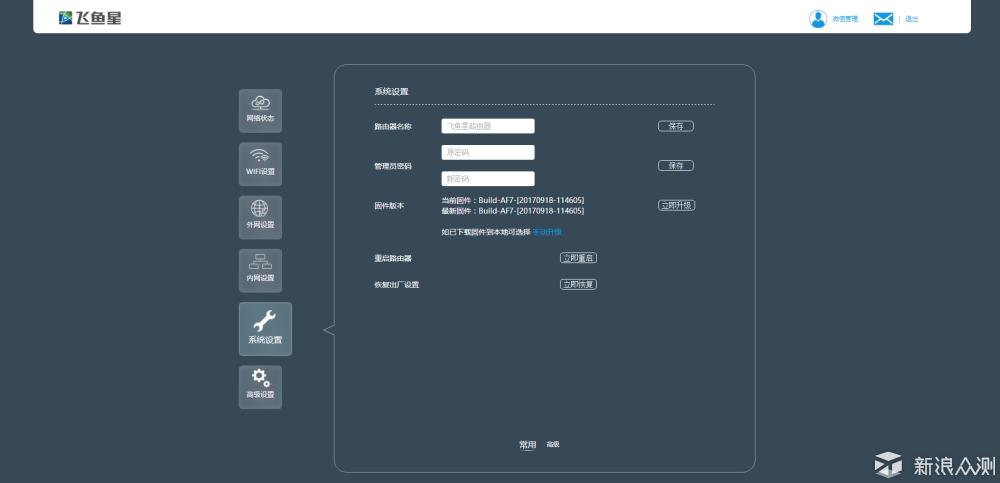Open WiFi设置 in the sidebar
Screen dimensions: 1000x483
click(x=260, y=164)
